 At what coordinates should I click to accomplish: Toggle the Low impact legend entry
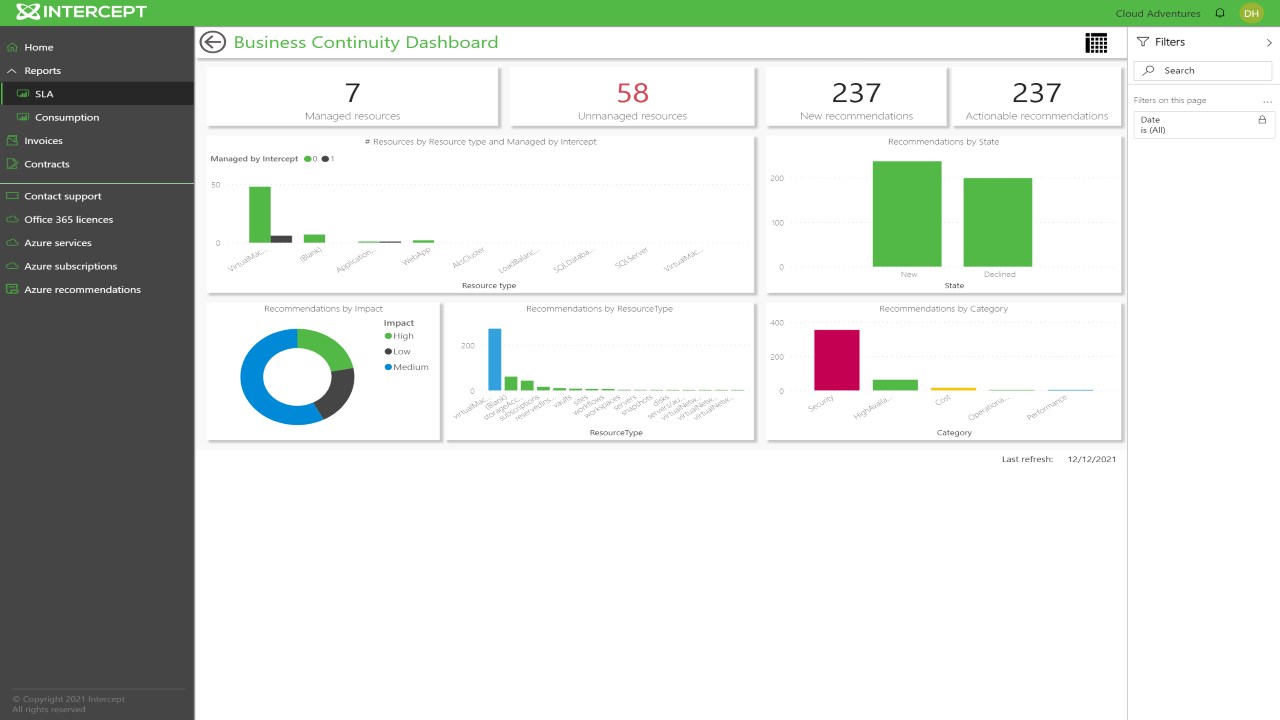tap(398, 352)
